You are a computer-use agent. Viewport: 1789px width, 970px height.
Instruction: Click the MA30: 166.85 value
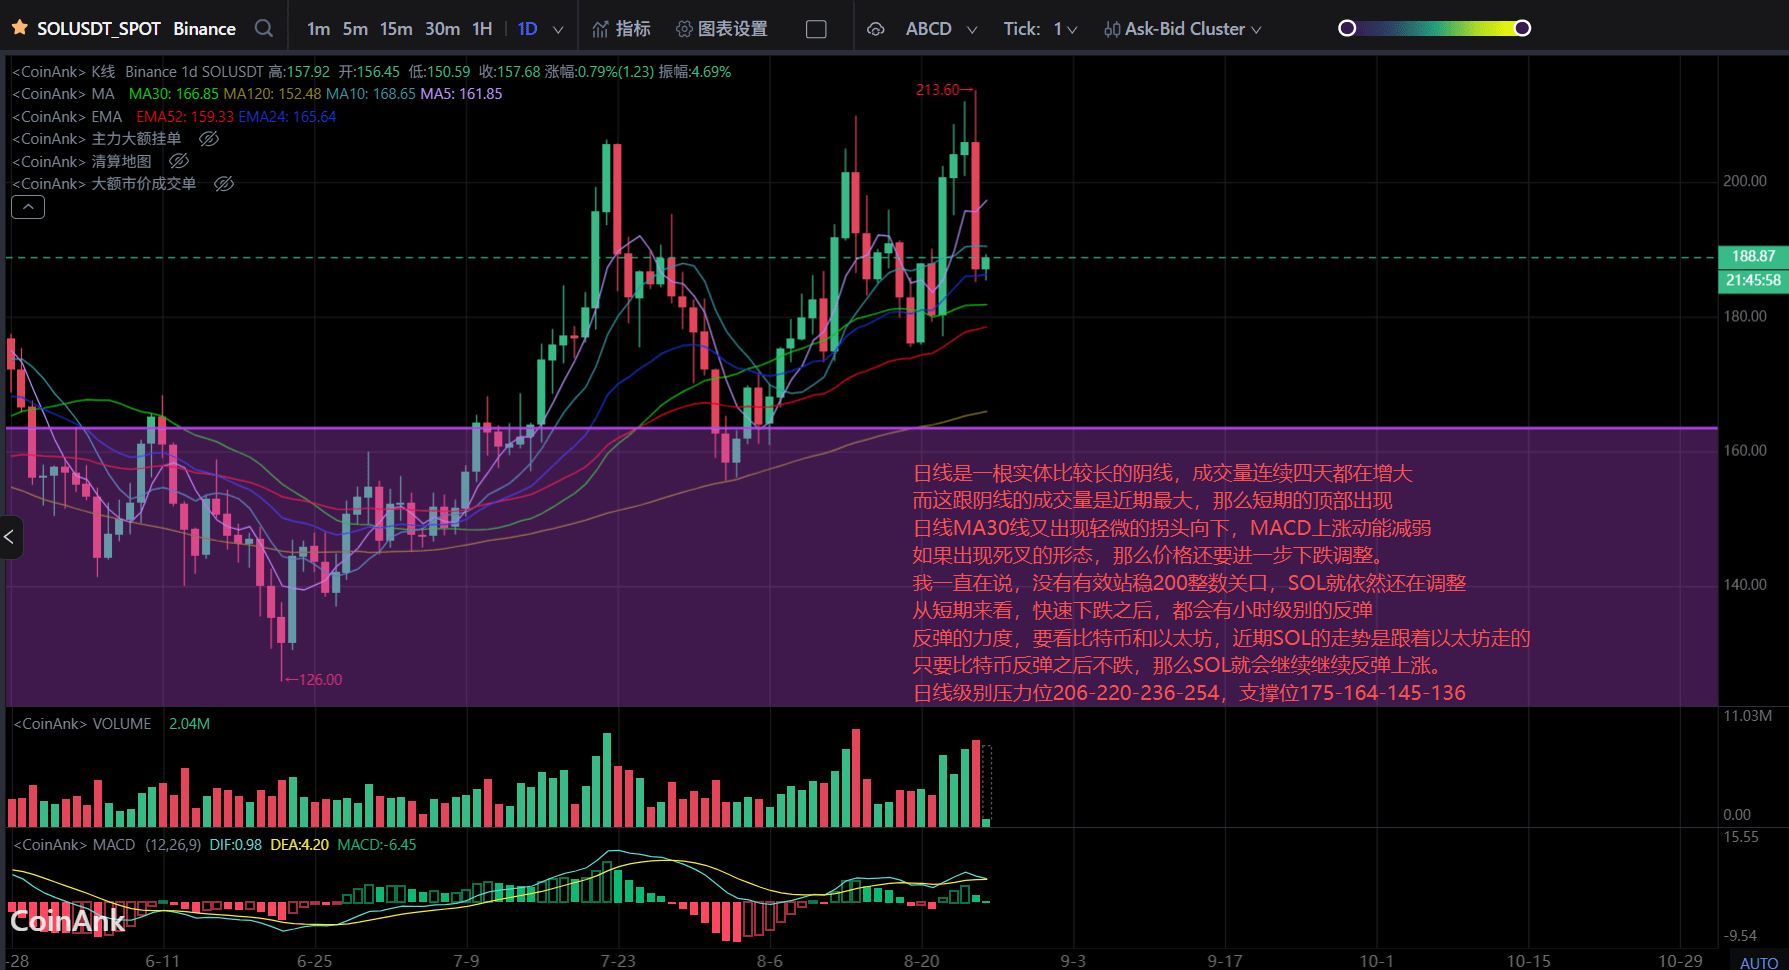[174, 94]
